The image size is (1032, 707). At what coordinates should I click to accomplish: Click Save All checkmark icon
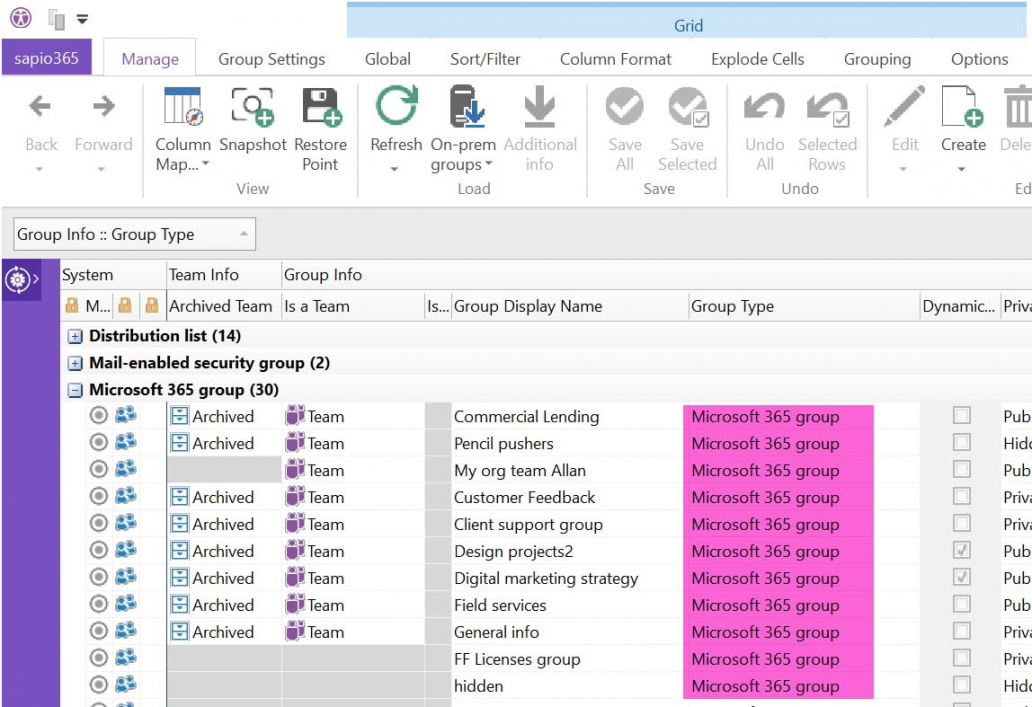tap(625, 106)
